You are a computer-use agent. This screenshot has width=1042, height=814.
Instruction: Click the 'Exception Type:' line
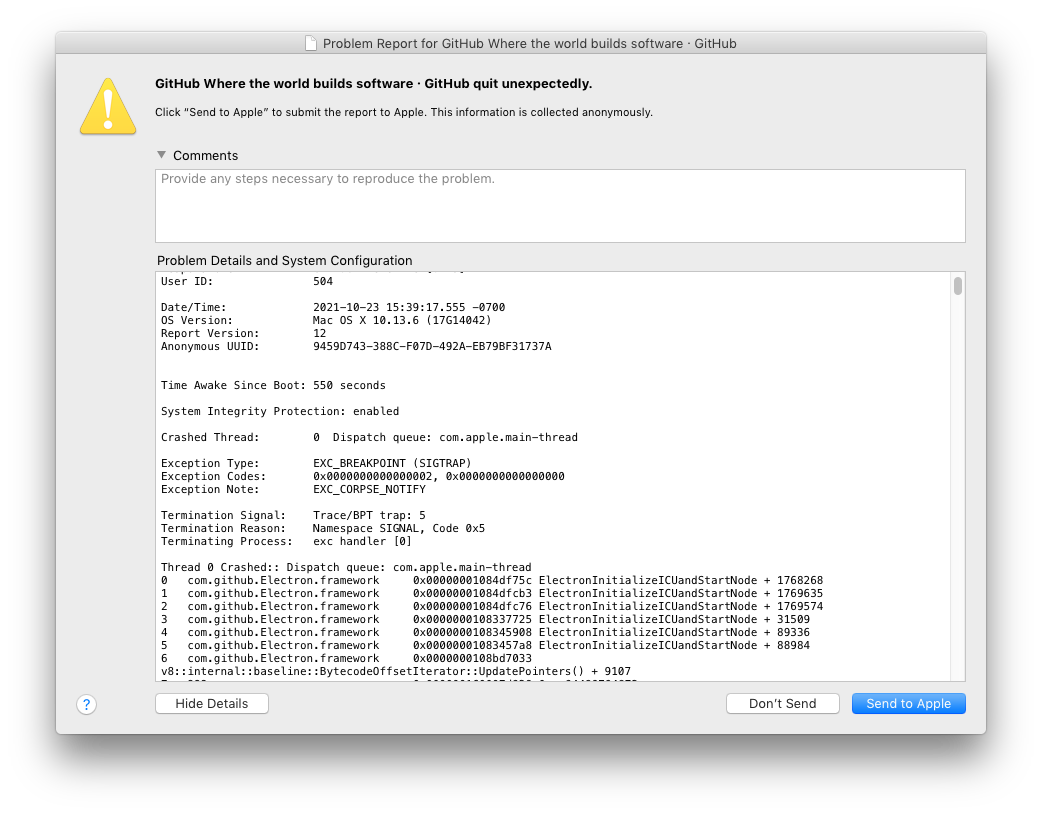(x=316, y=463)
